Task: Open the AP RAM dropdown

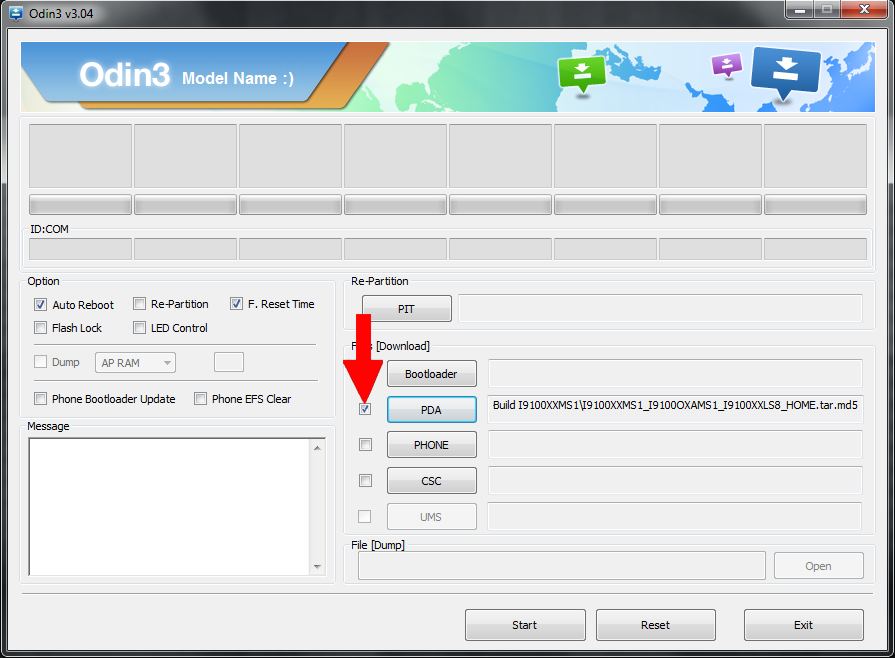Action: (135, 363)
